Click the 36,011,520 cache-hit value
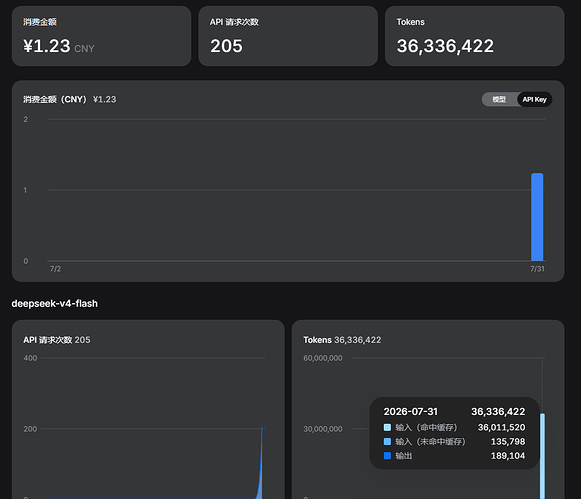Viewport: 581px width, 499px height. tap(501, 428)
